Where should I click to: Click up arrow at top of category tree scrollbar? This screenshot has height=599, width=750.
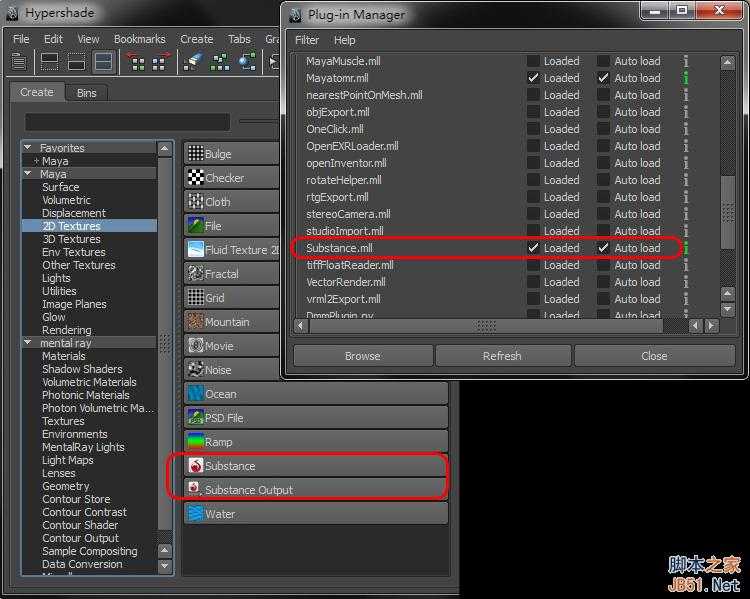(165, 149)
